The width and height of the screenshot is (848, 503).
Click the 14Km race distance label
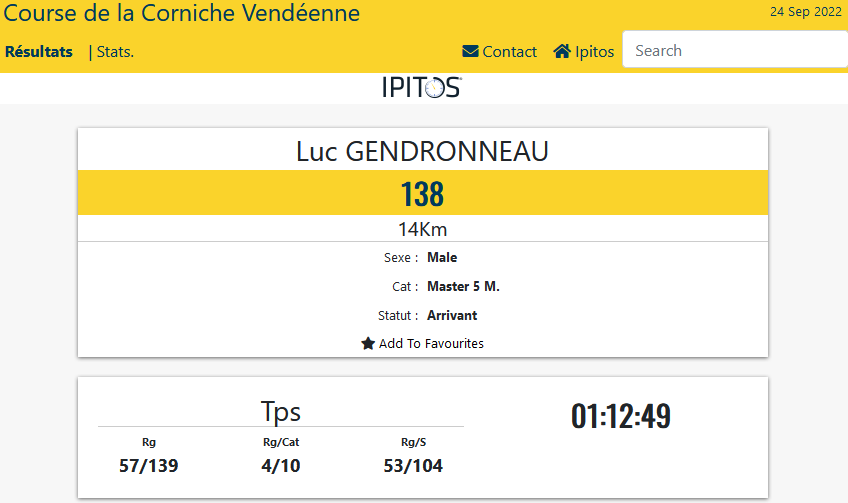(x=423, y=229)
